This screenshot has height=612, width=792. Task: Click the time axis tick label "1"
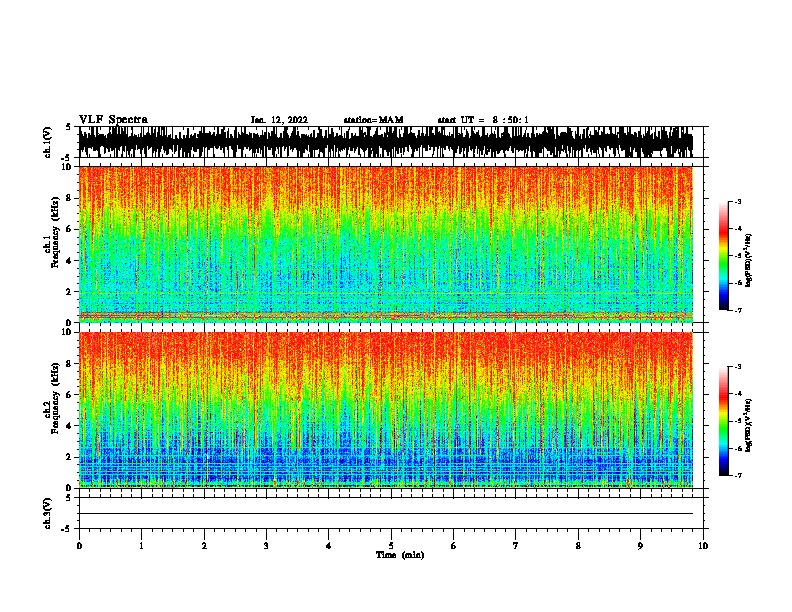click(141, 546)
